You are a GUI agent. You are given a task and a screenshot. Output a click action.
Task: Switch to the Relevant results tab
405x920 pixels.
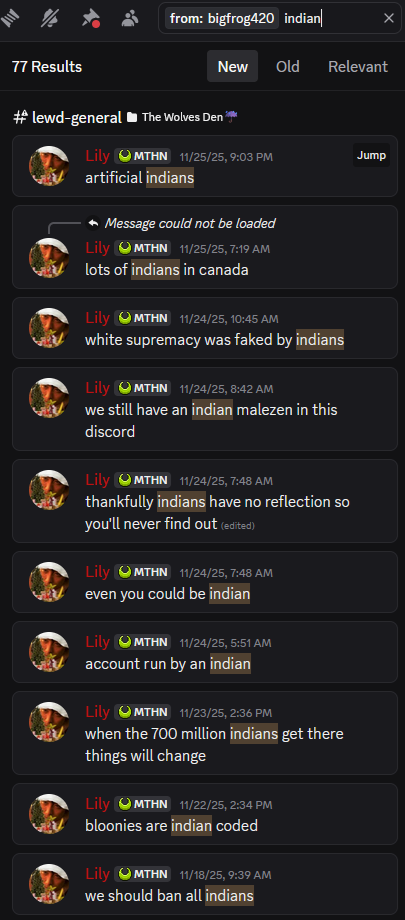[358, 66]
